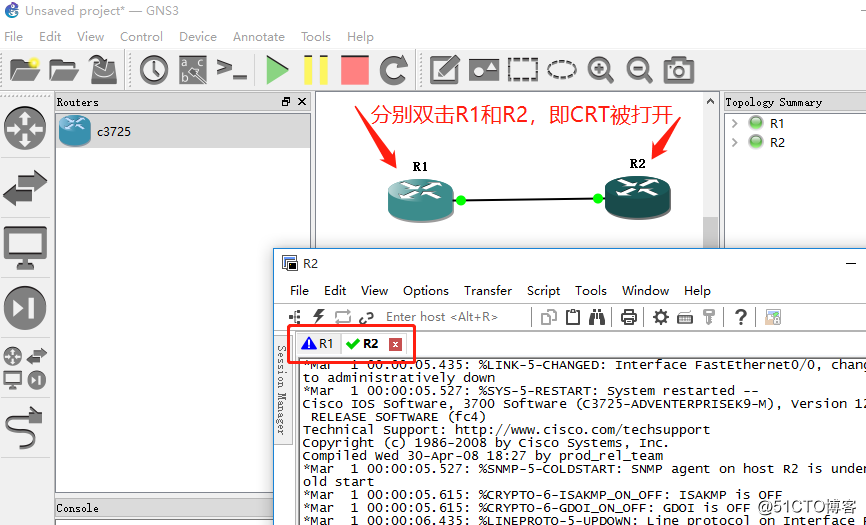Viewport: 866px width, 525px height.
Task: Click SecureCRT Copy icon
Action: 548,317
